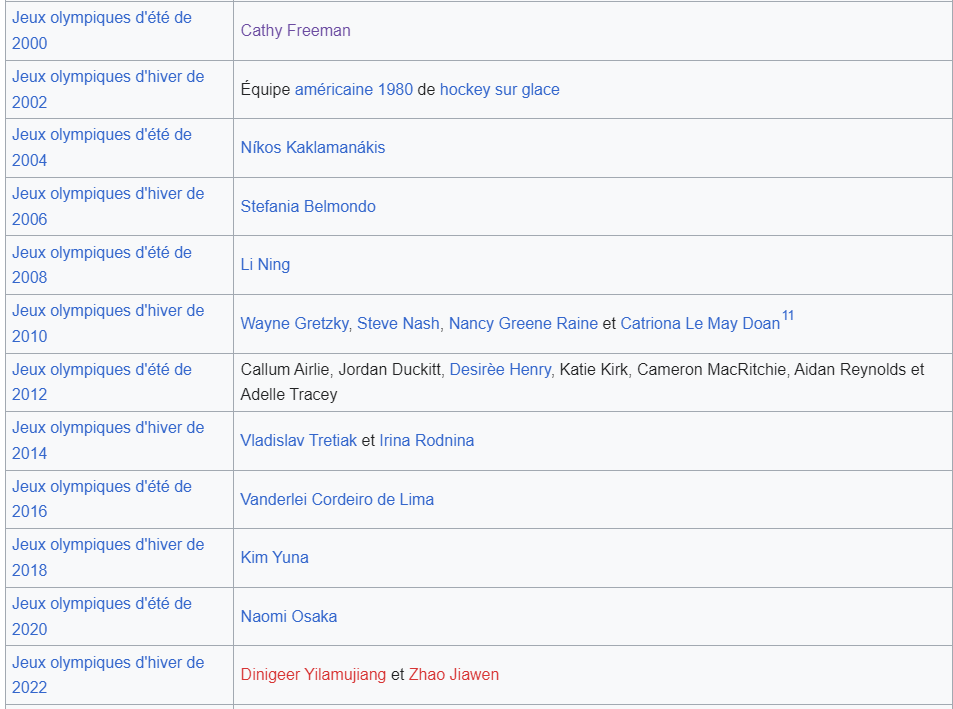Image resolution: width=953 pixels, height=709 pixels.
Task: Open the Jeux olympiques d'hiver de 2010 link
Action: click(108, 323)
